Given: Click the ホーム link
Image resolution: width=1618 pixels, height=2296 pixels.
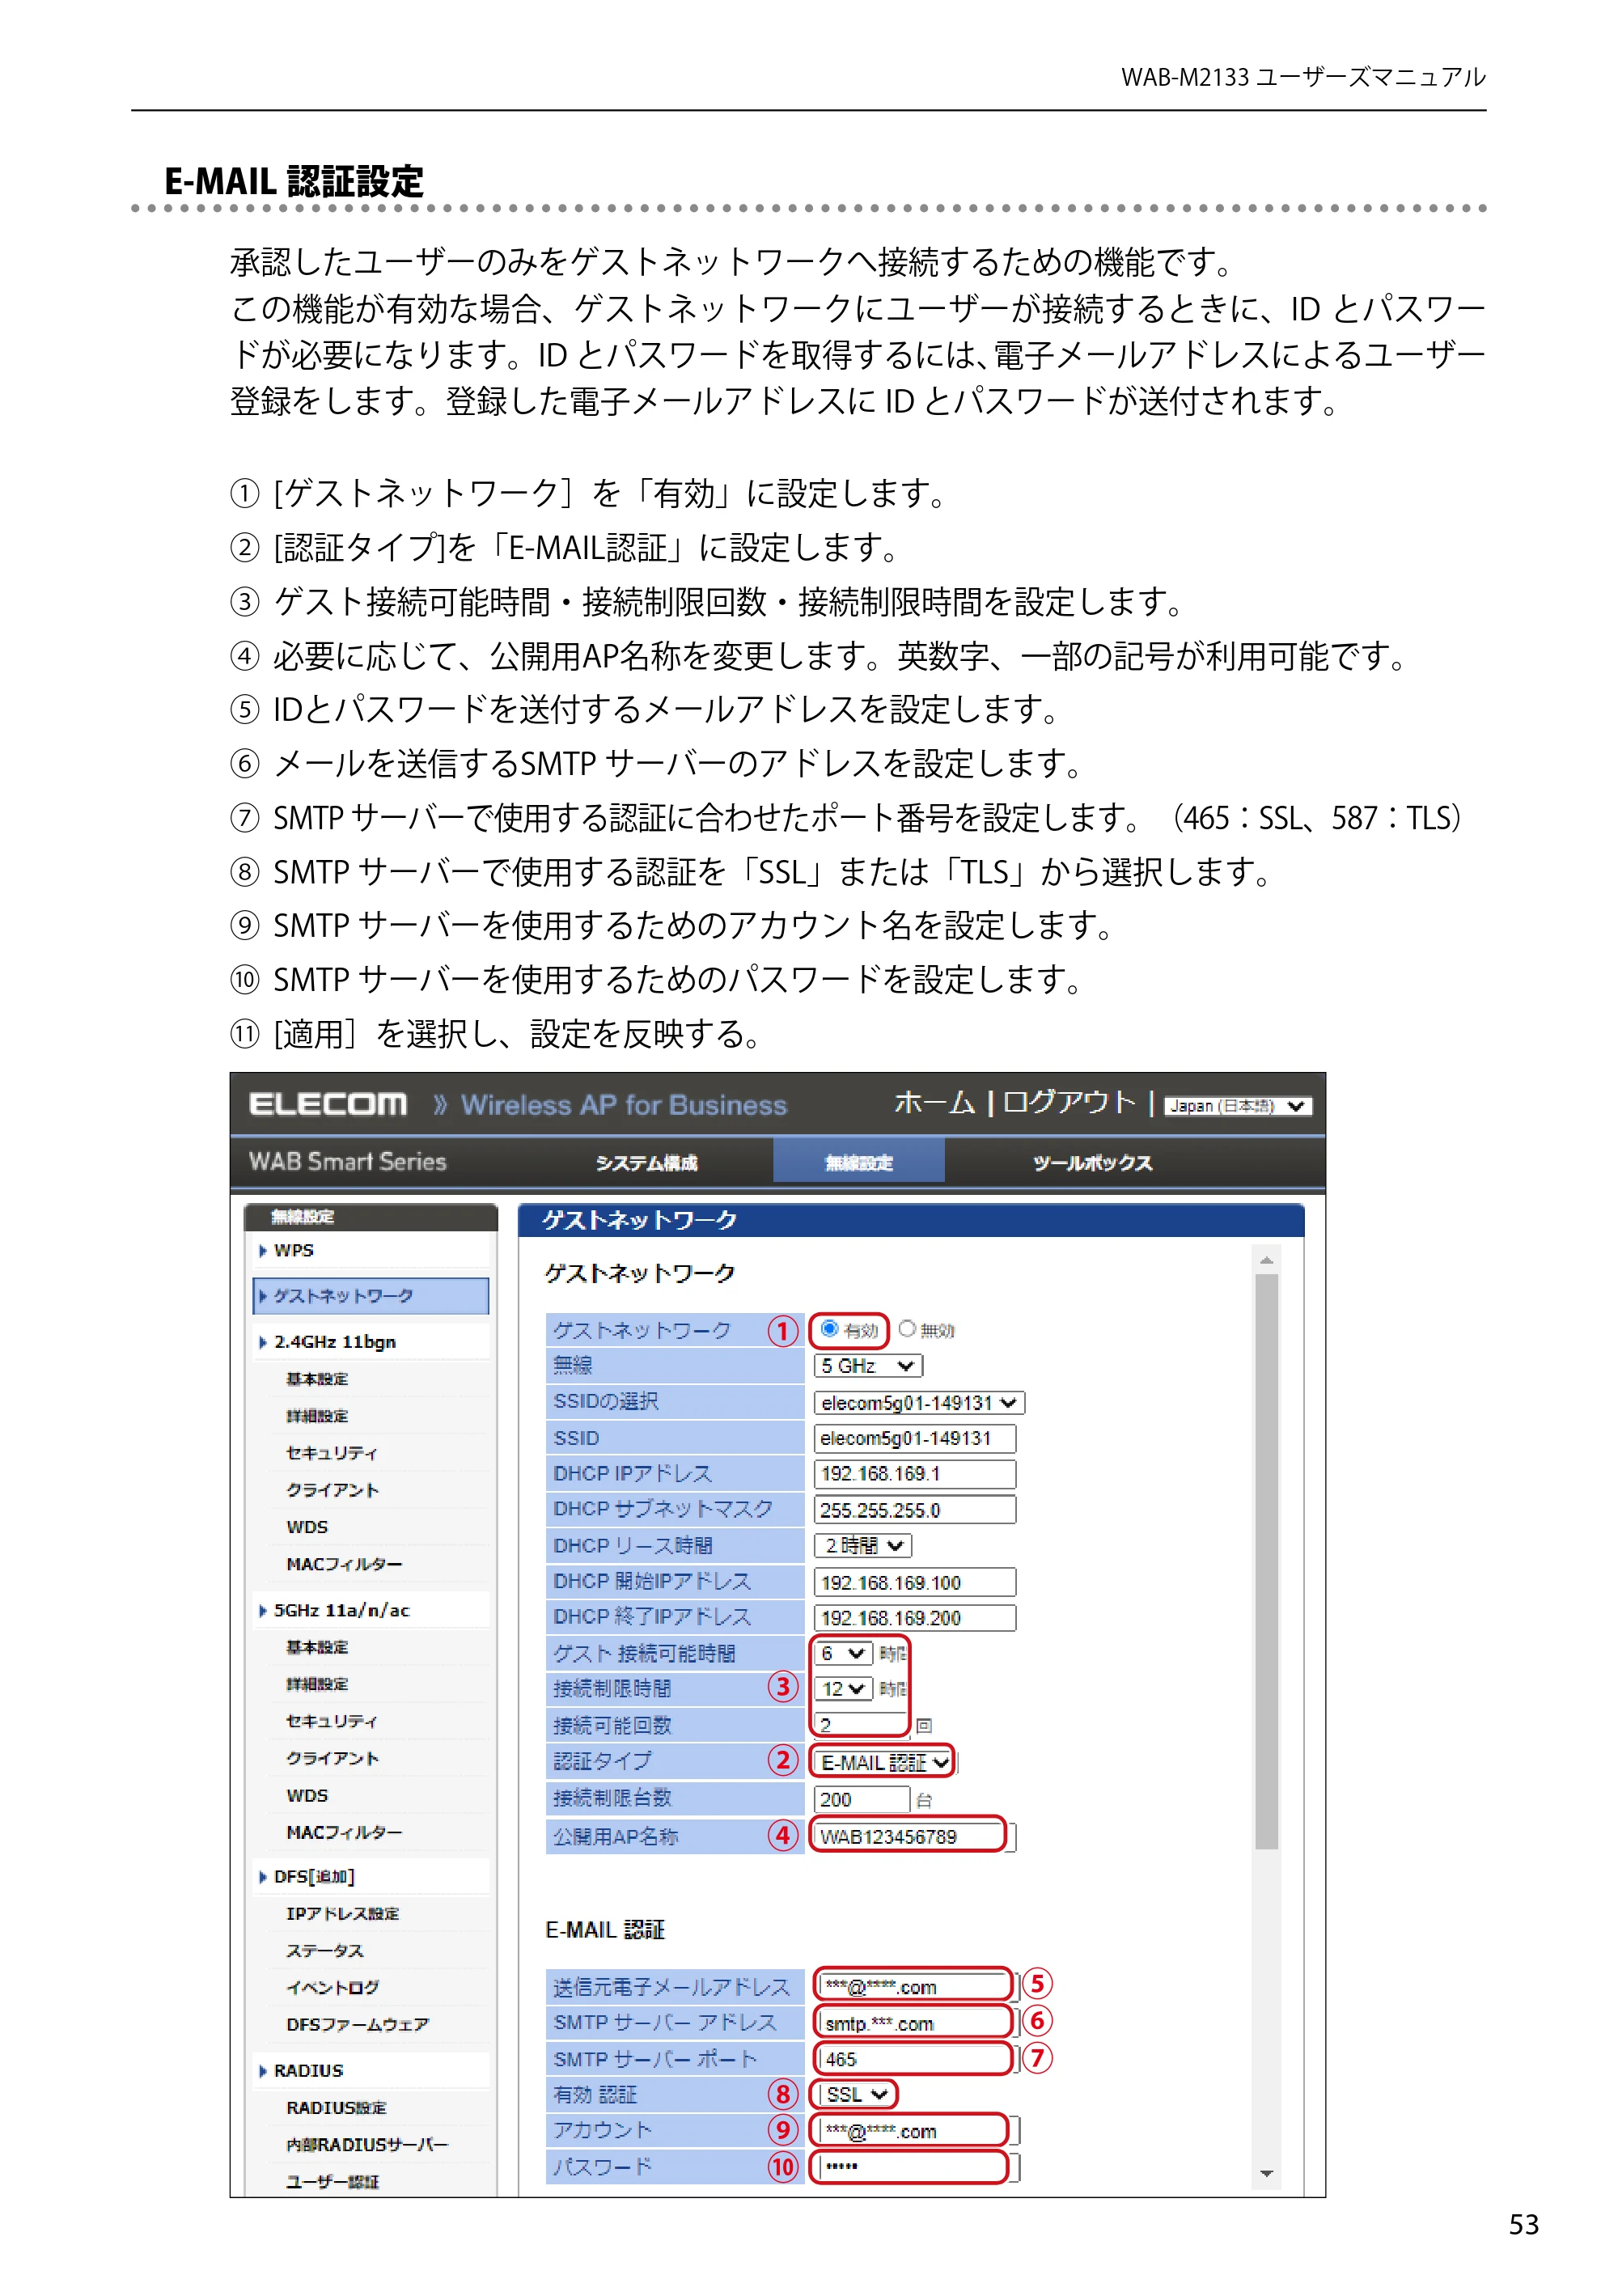Looking at the screenshot, I should 934,1102.
